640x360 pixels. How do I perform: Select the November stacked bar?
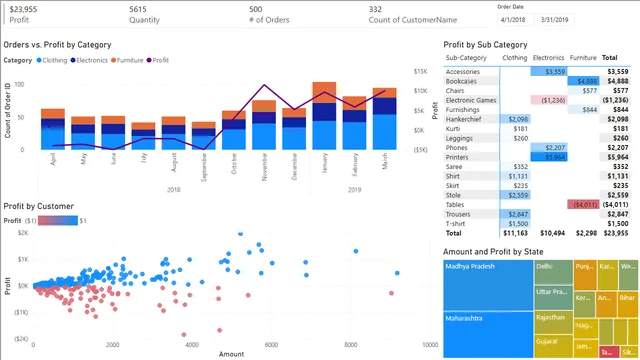[264, 125]
